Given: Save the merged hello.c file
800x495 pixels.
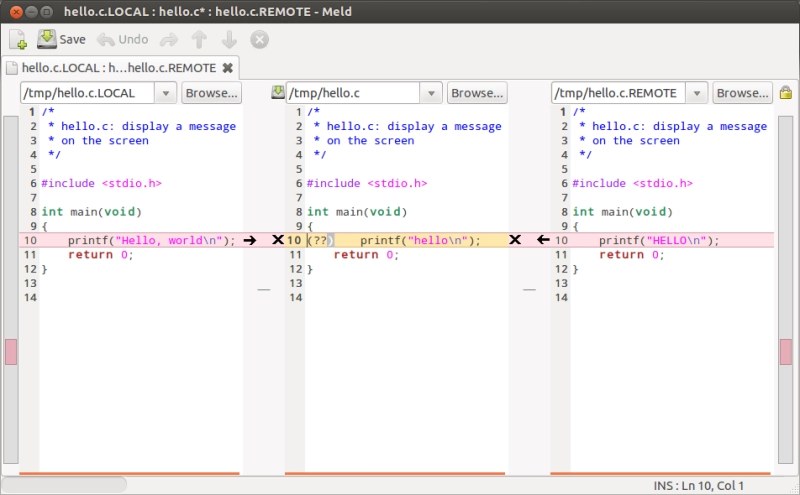Looking at the screenshot, I should [x=61, y=39].
